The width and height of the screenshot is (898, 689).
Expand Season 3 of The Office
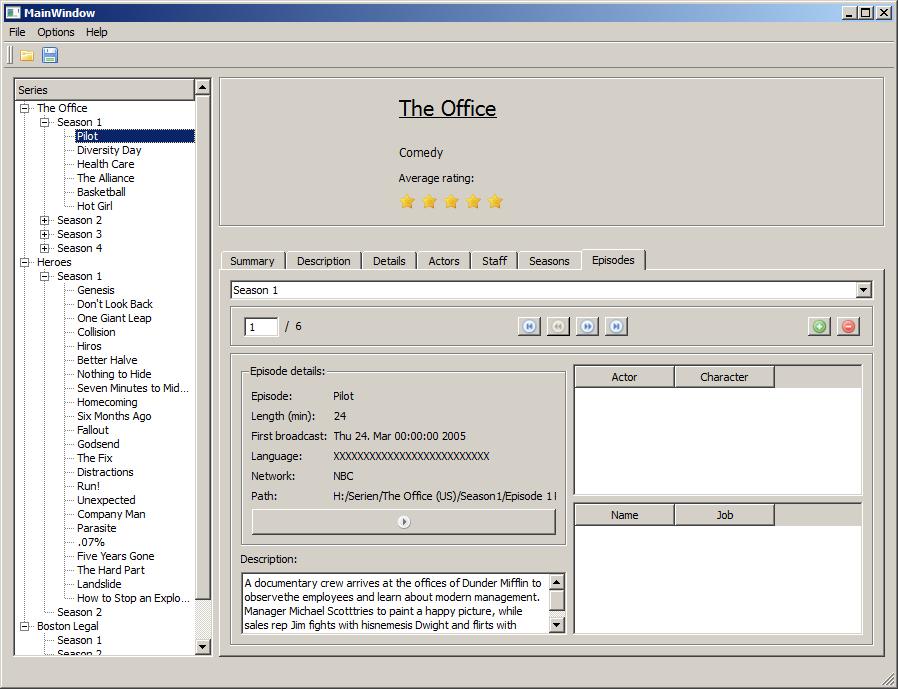point(45,234)
